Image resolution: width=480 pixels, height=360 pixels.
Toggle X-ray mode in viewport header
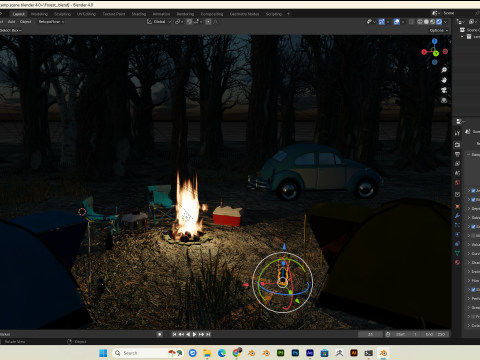411,22
